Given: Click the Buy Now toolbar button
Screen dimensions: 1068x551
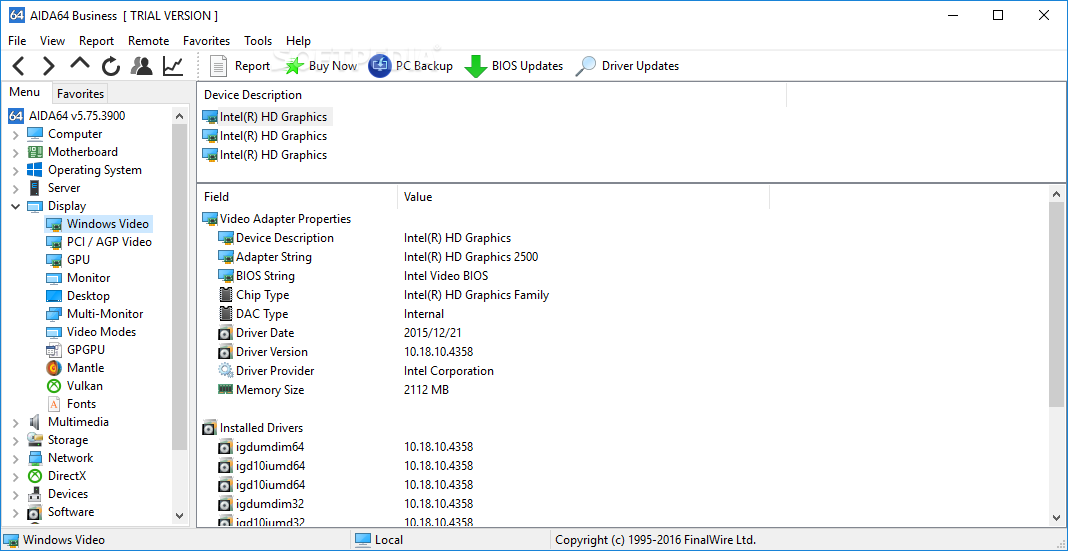Looking at the screenshot, I should pyautogui.click(x=320, y=66).
